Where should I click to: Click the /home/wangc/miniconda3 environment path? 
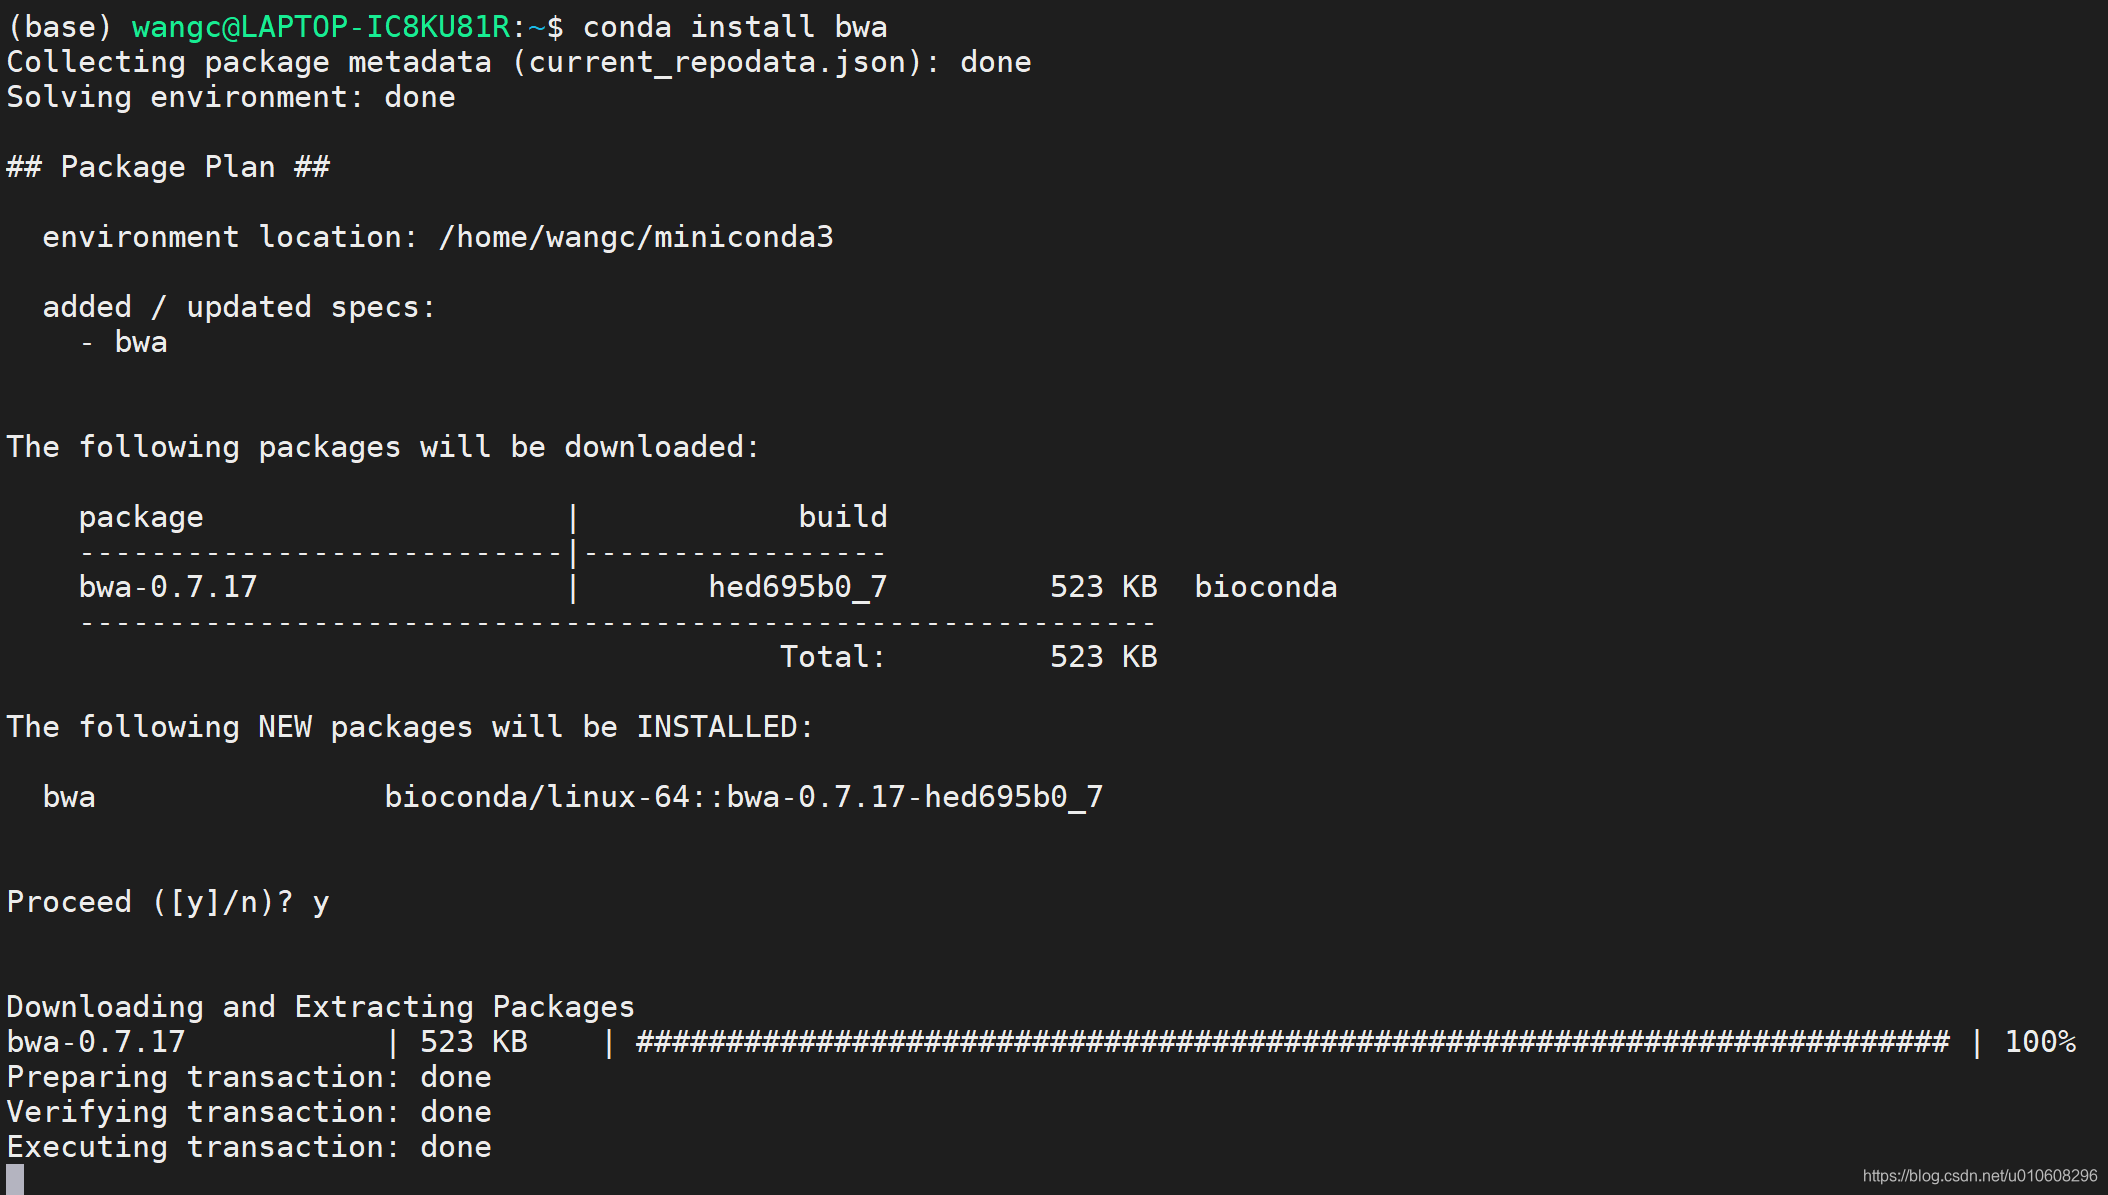pyautogui.click(x=635, y=237)
